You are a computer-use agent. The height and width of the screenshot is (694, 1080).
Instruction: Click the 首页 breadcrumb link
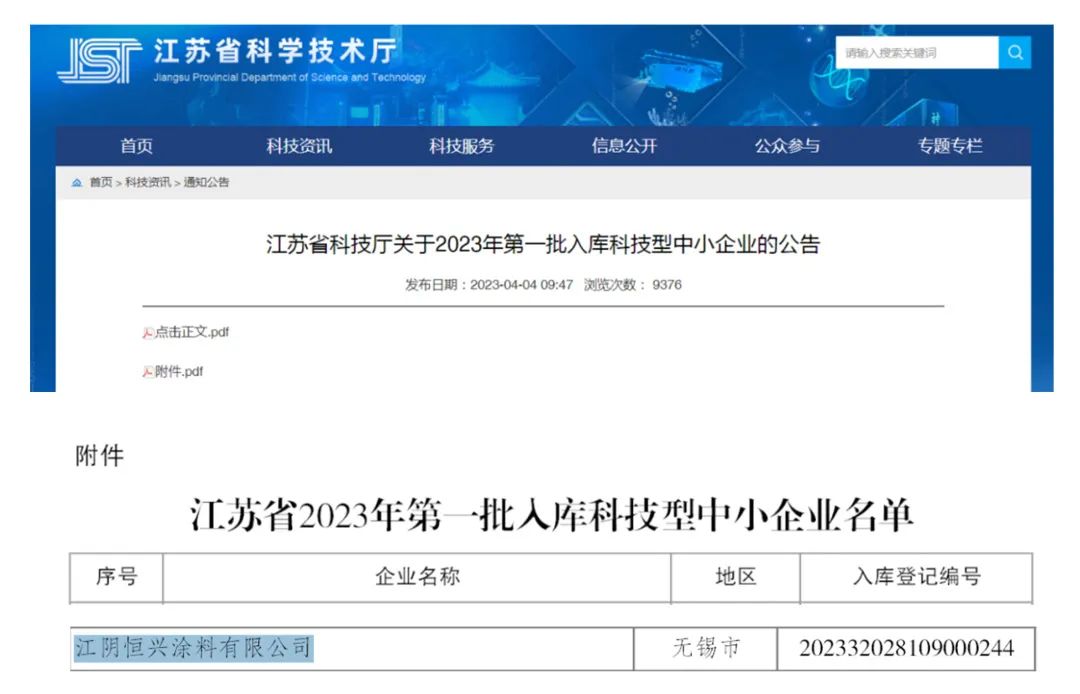[101, 183]
